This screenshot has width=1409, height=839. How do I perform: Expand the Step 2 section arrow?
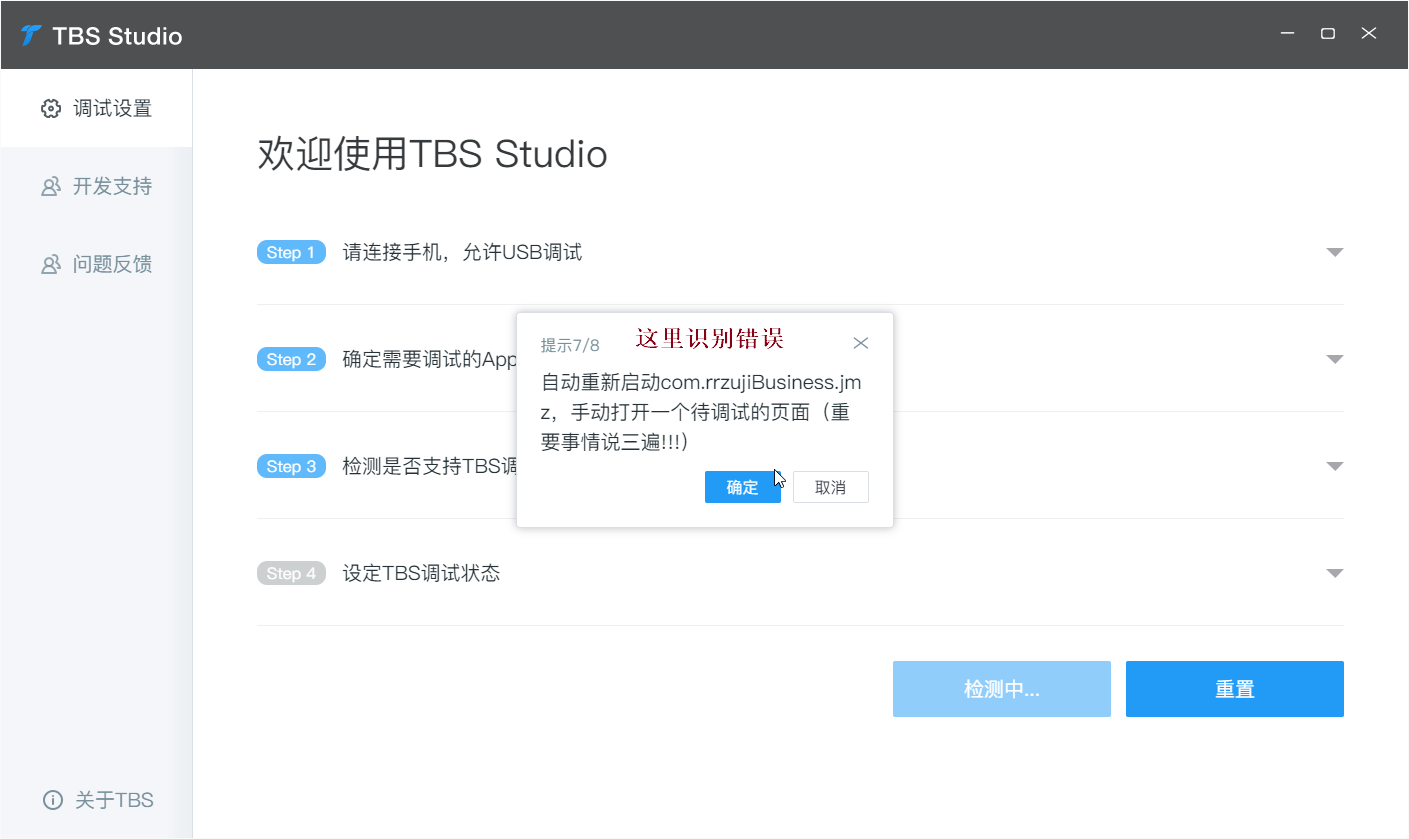1334,359
